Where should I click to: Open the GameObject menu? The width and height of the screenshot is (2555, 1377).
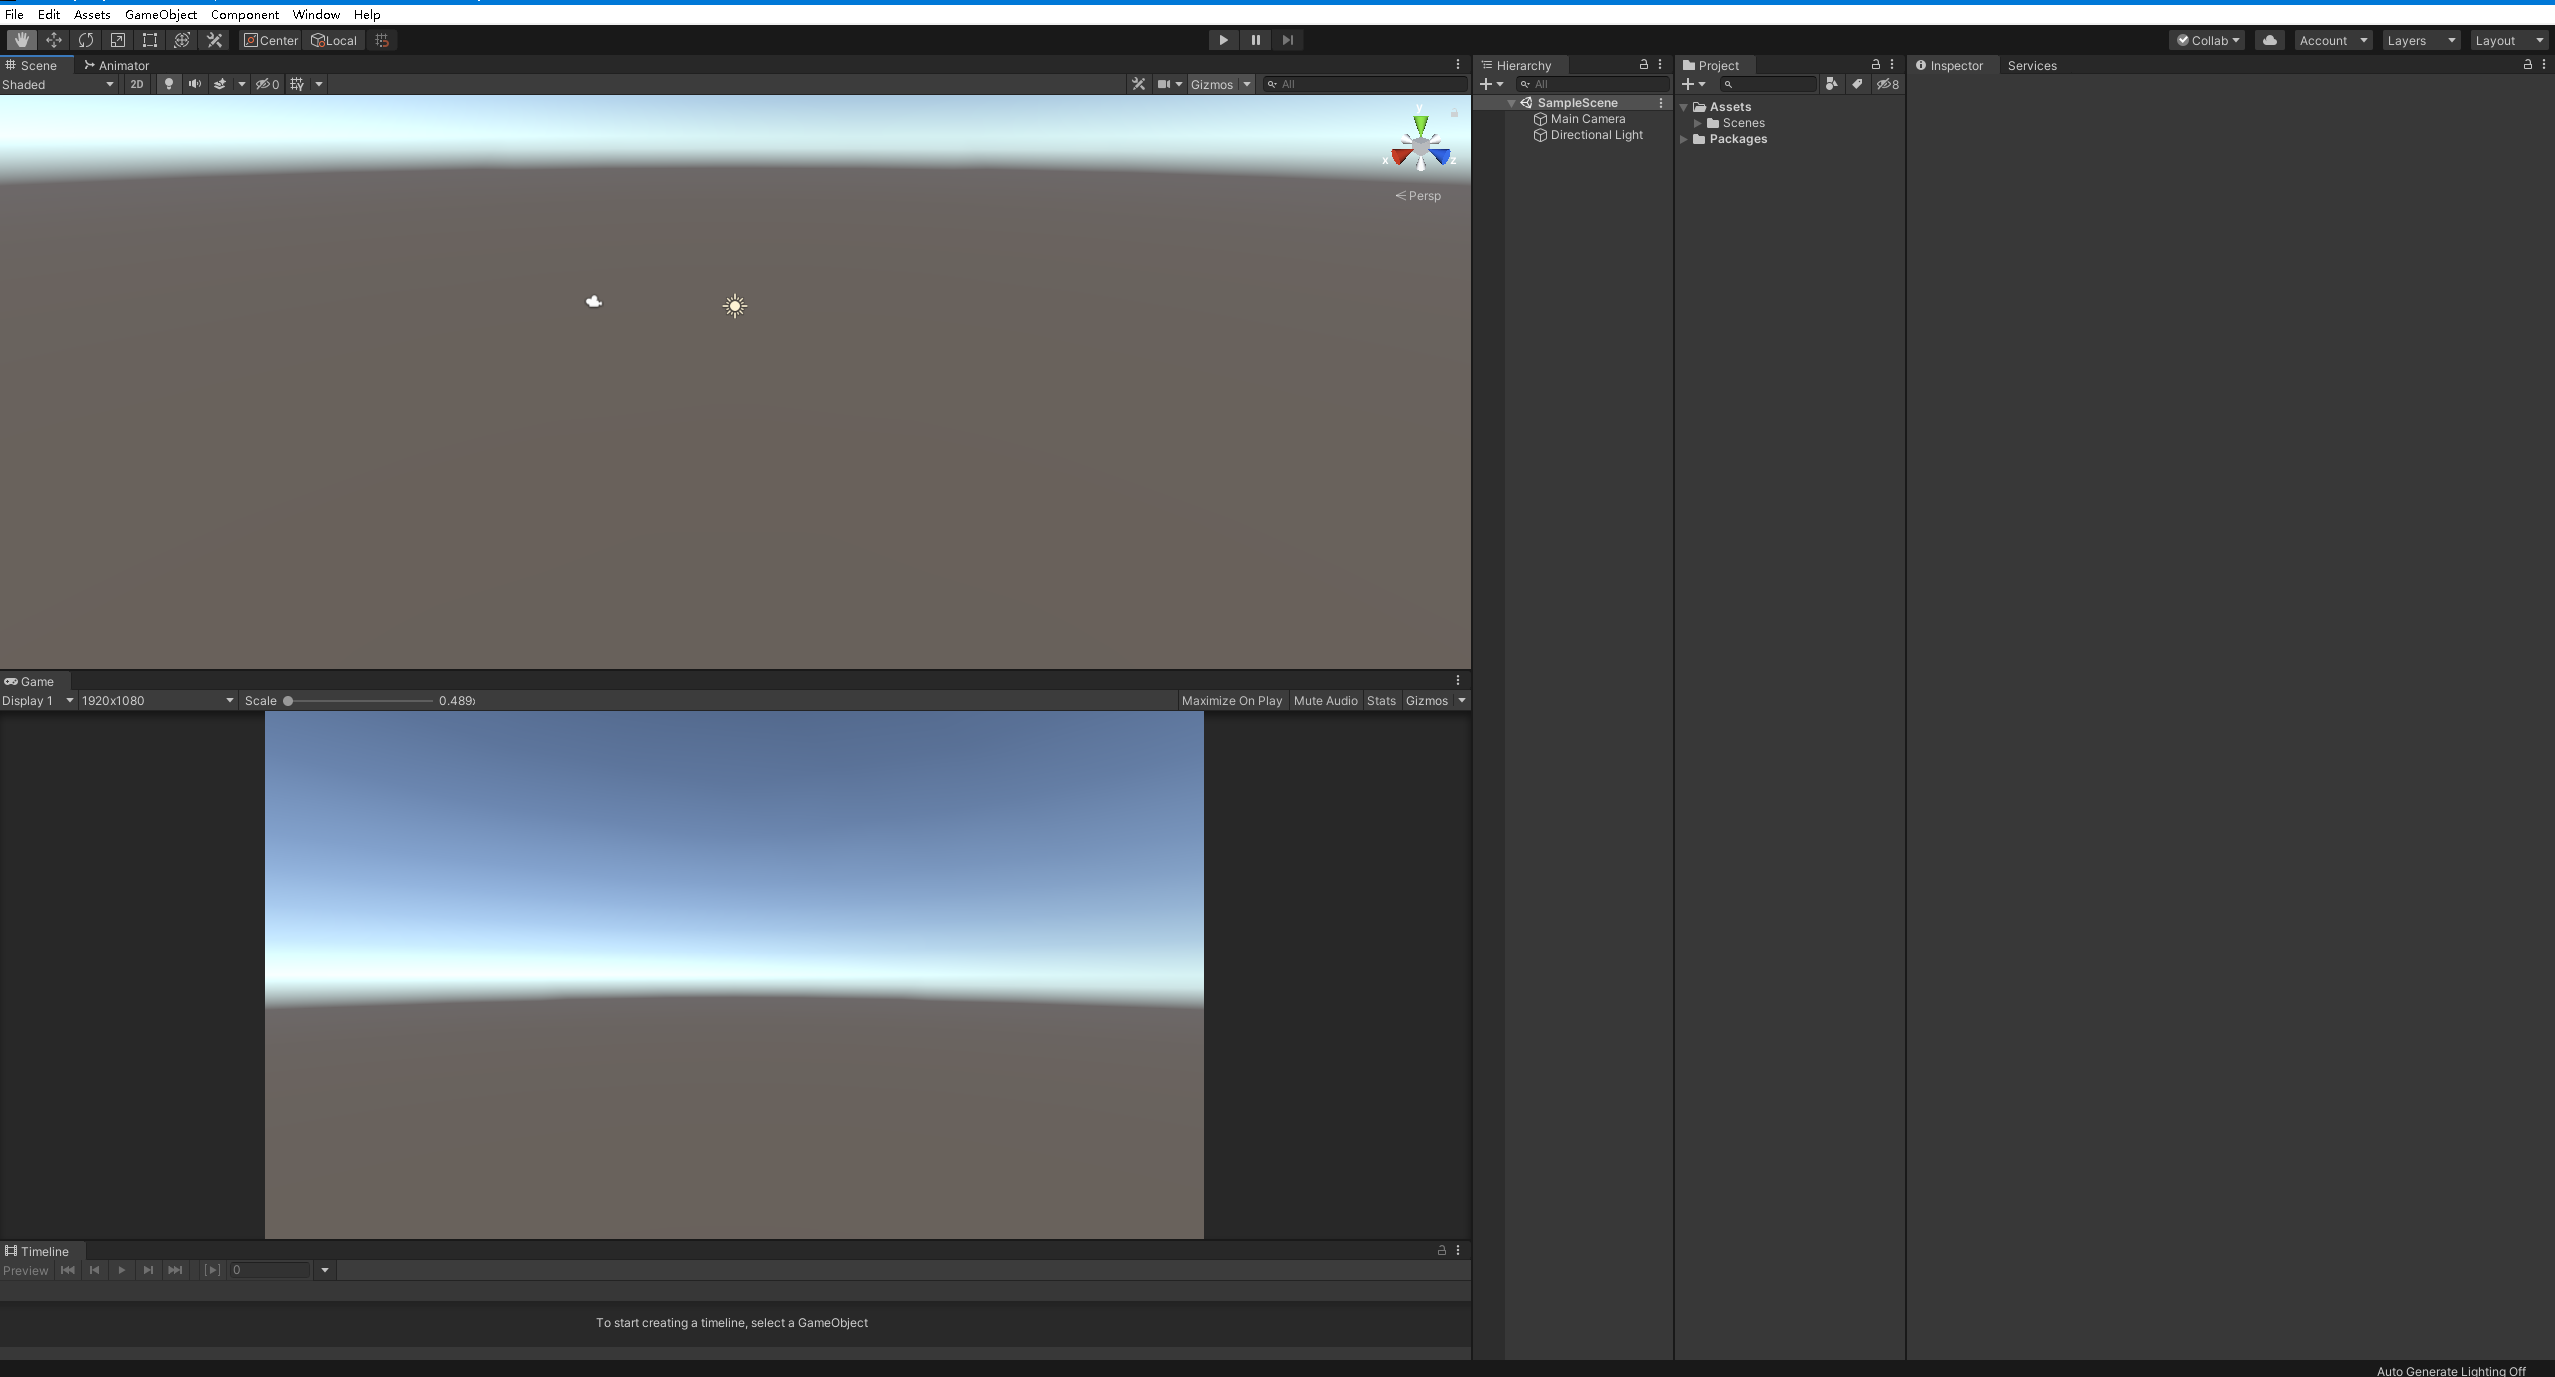click(160, 14)
